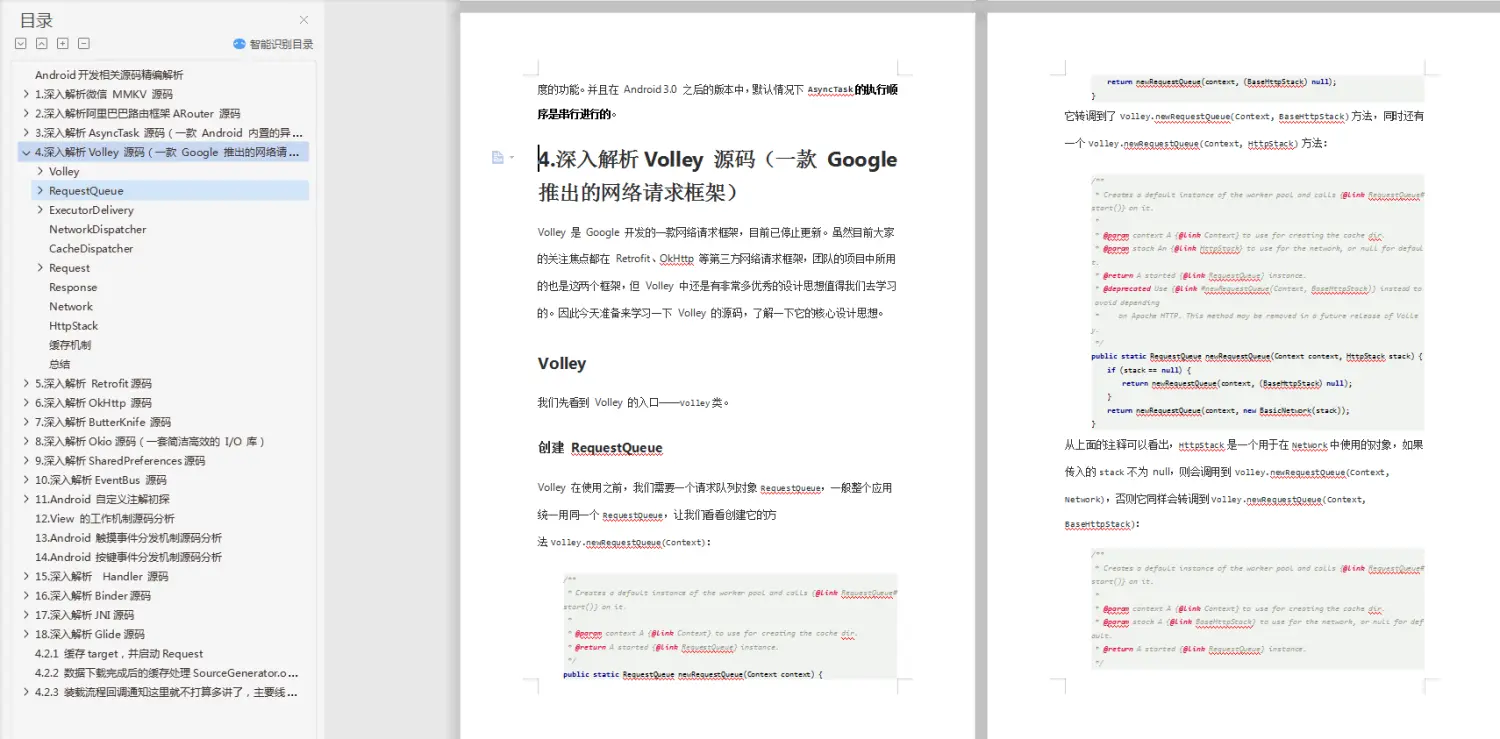Run 智能识别目录 smart outline detection
This screenshot has height=739, width=1500.
[273, 44]
